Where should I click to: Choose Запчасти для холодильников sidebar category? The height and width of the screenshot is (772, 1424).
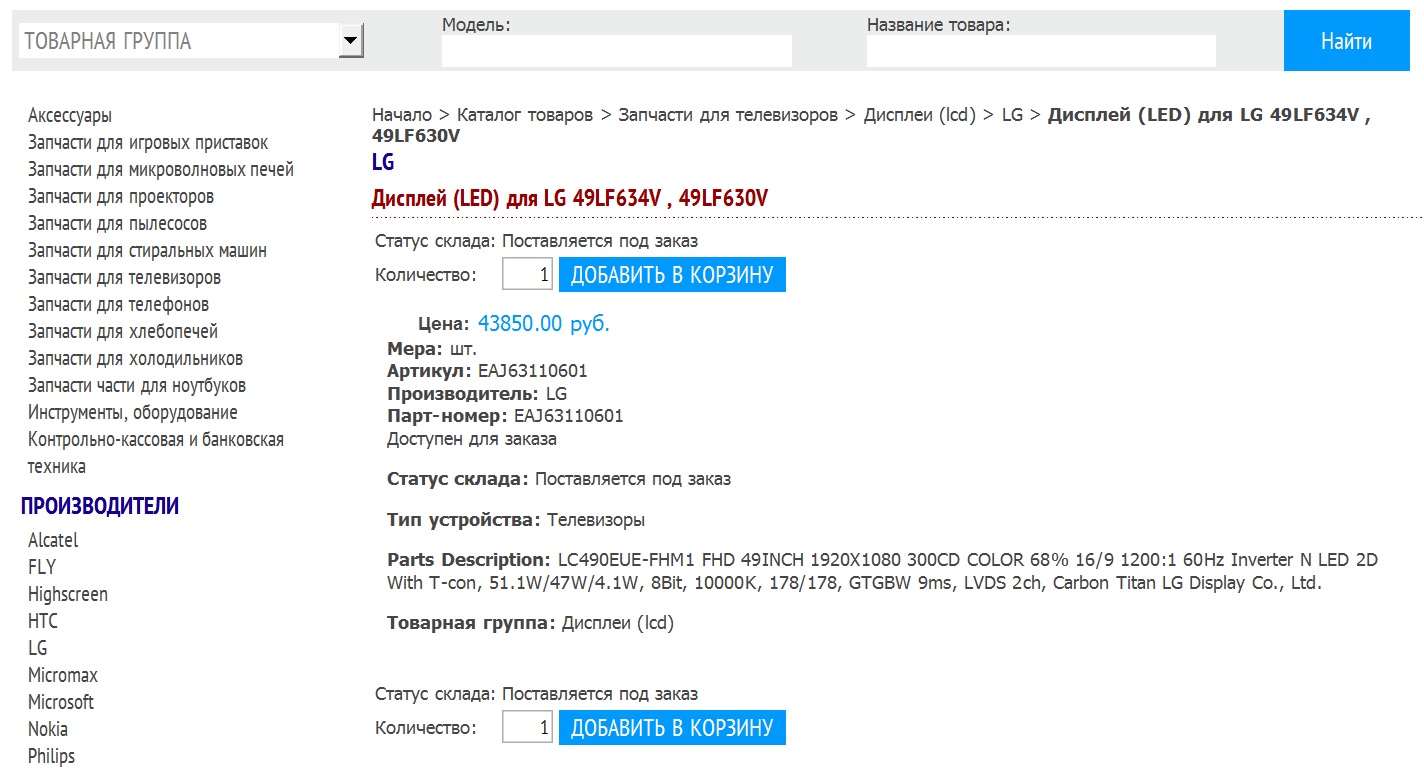click(x=135, y=359)
